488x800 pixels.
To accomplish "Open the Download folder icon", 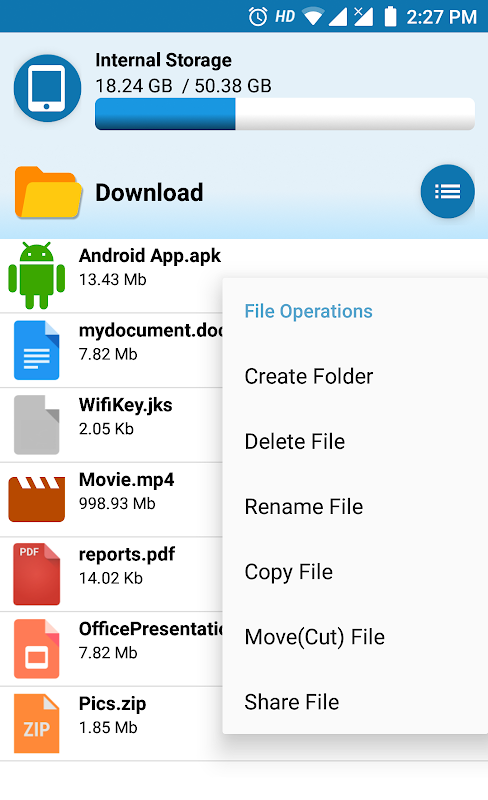I will (48, 192).
